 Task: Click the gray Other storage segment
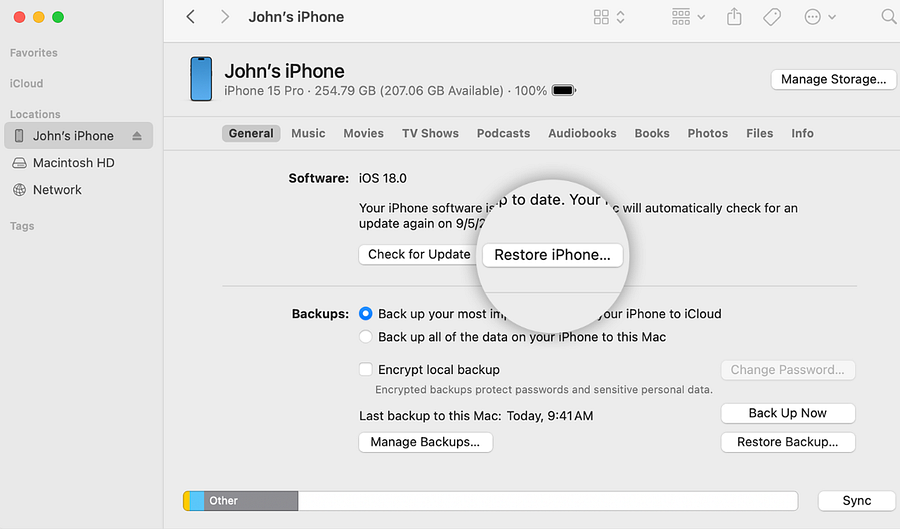(251, 501)
